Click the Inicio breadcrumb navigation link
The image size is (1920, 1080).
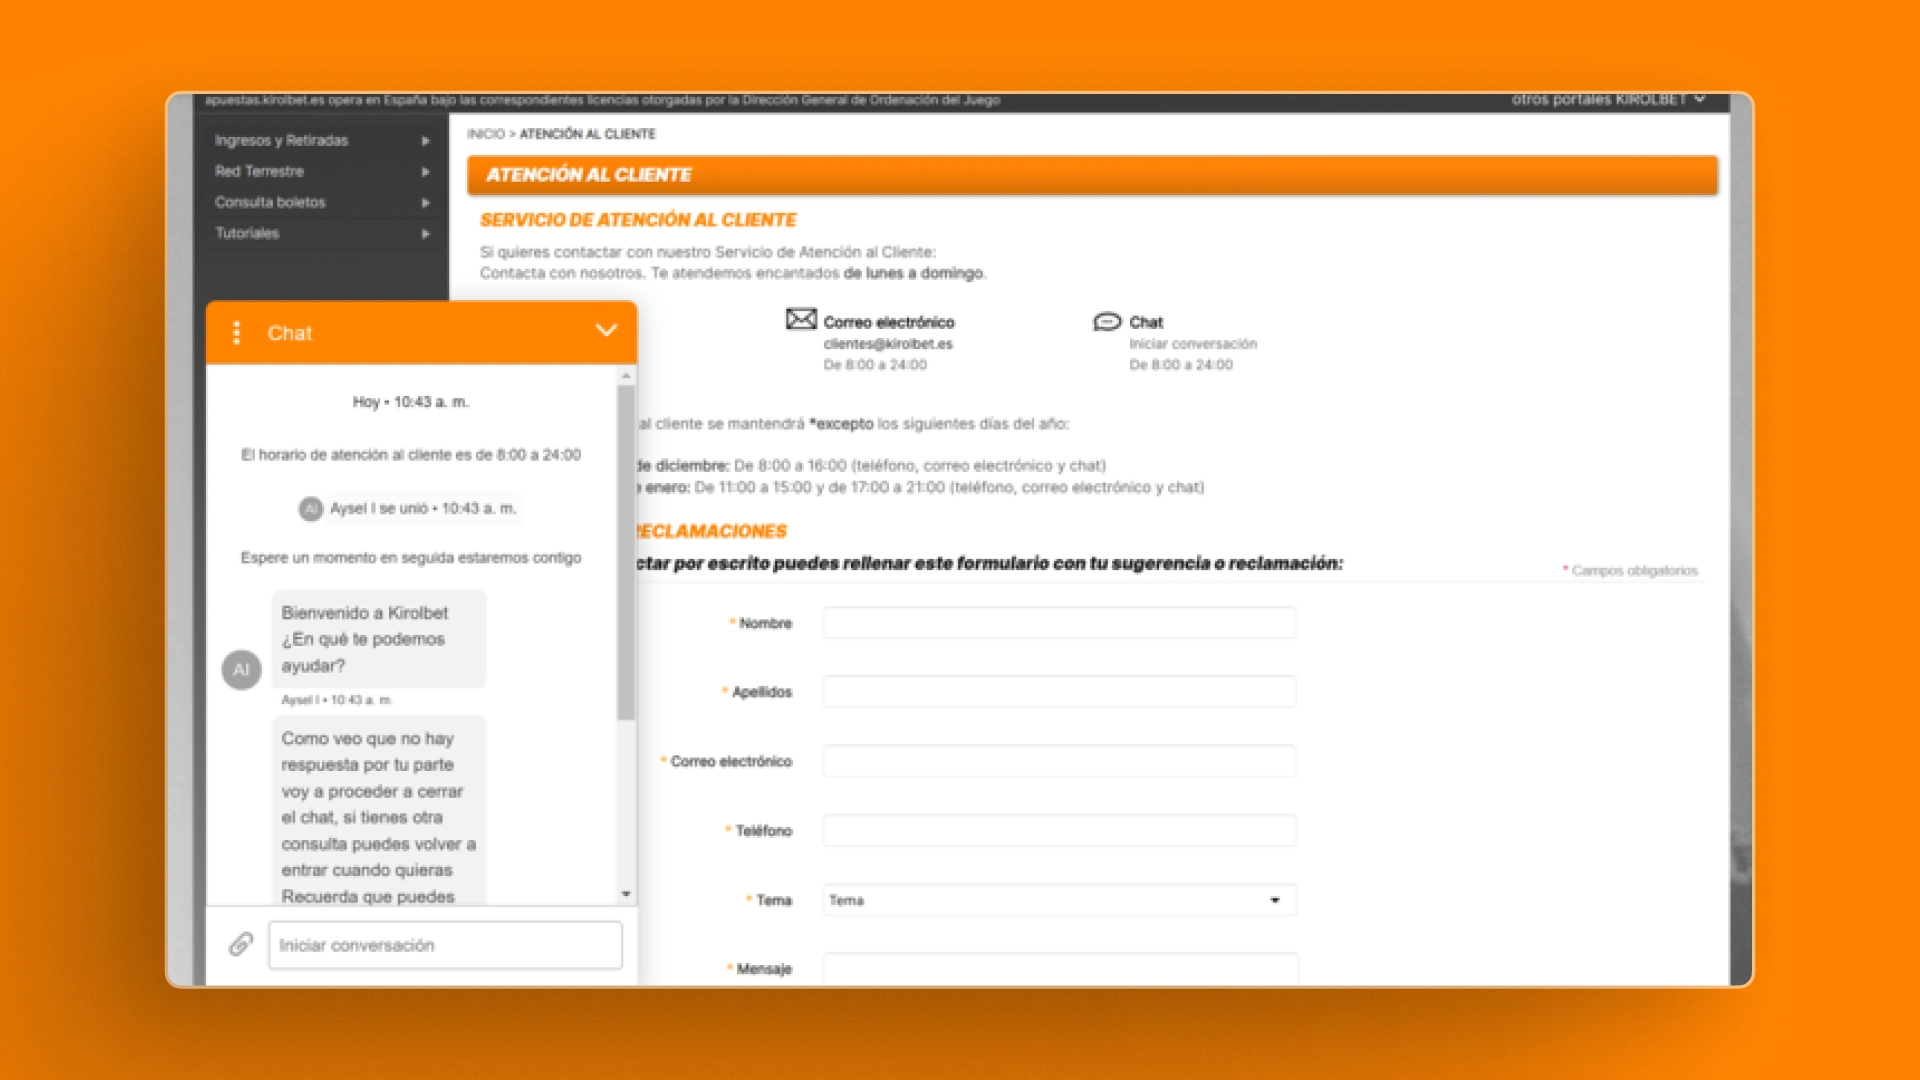pos(491,132)
